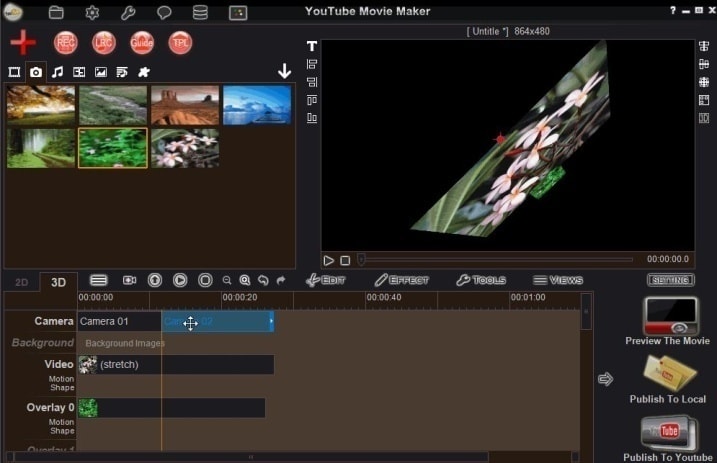Click the align right icon beside preview
Screen dimensions: 717x463
tap(312, 82)
